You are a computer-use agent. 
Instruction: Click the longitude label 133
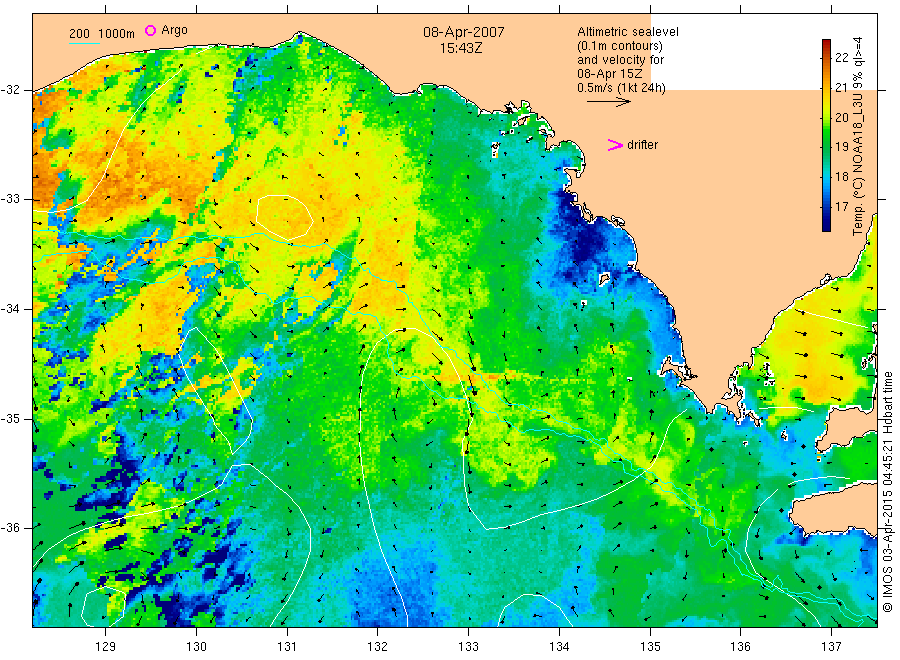pos(468,647)
